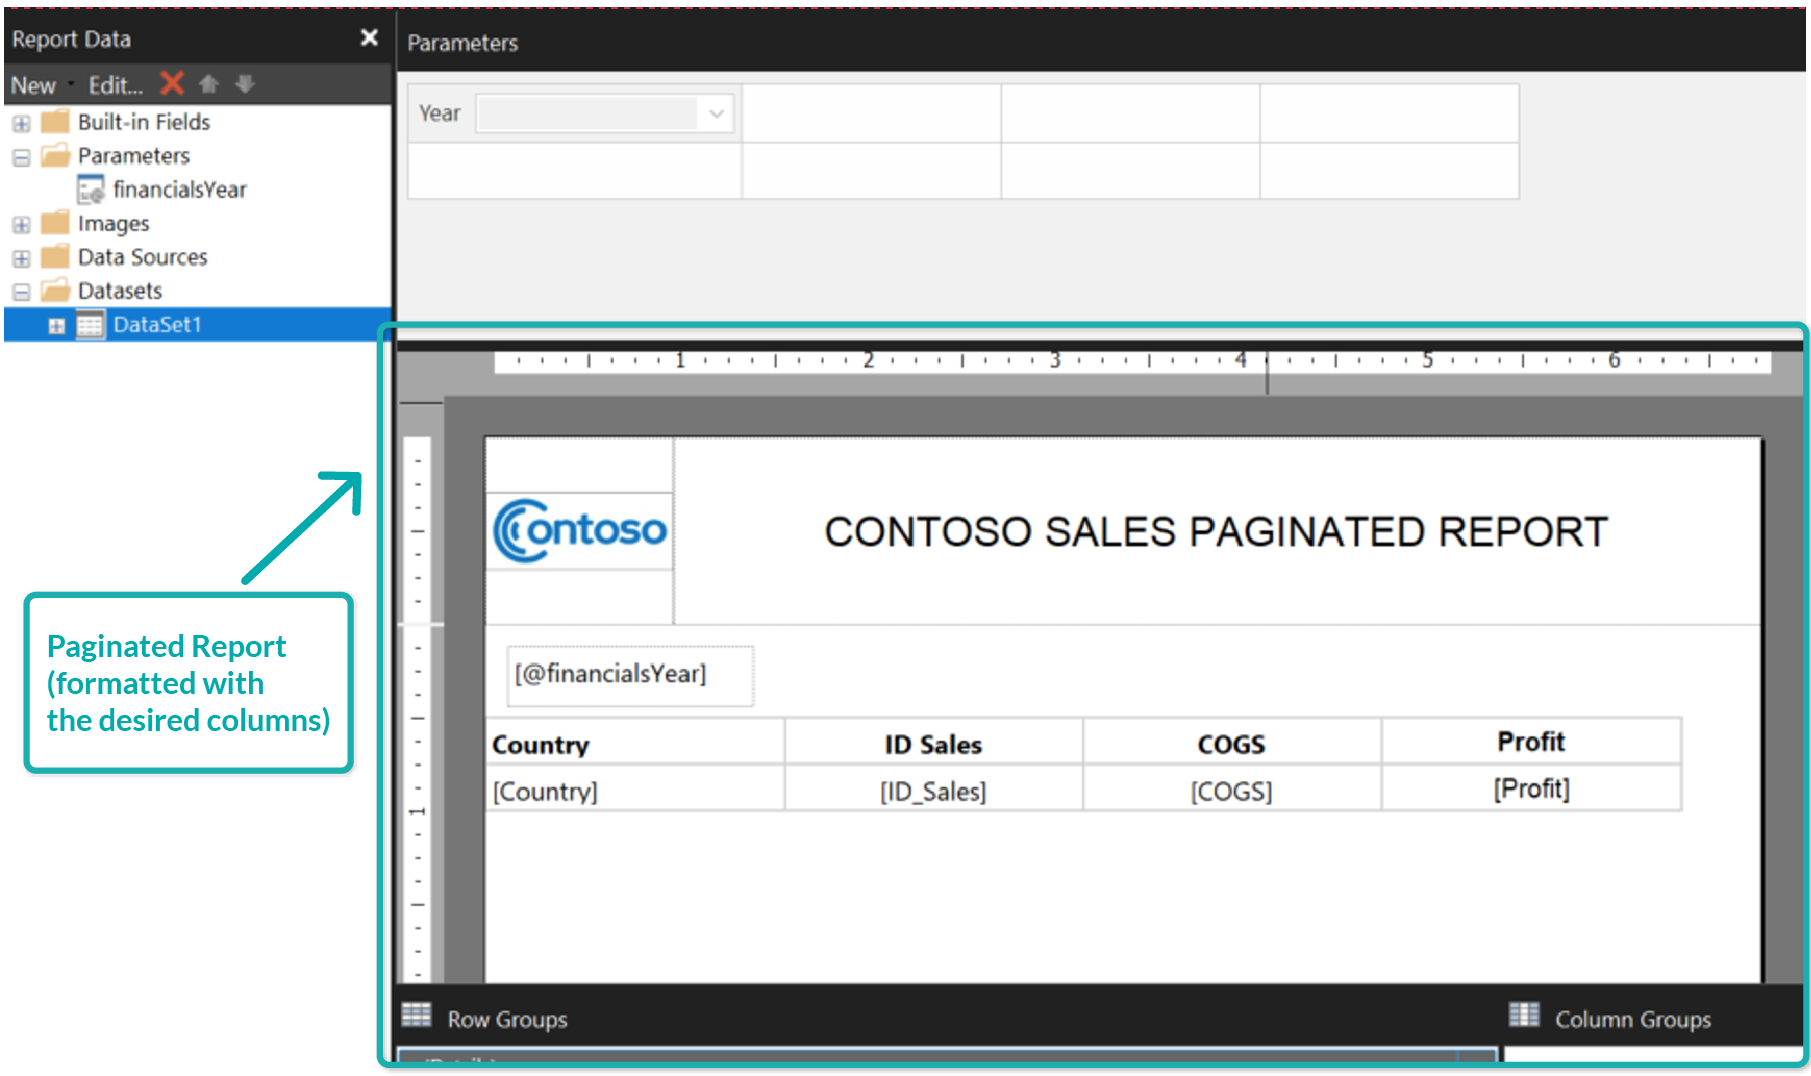Select the ID Sales header cell

[933, 743]
